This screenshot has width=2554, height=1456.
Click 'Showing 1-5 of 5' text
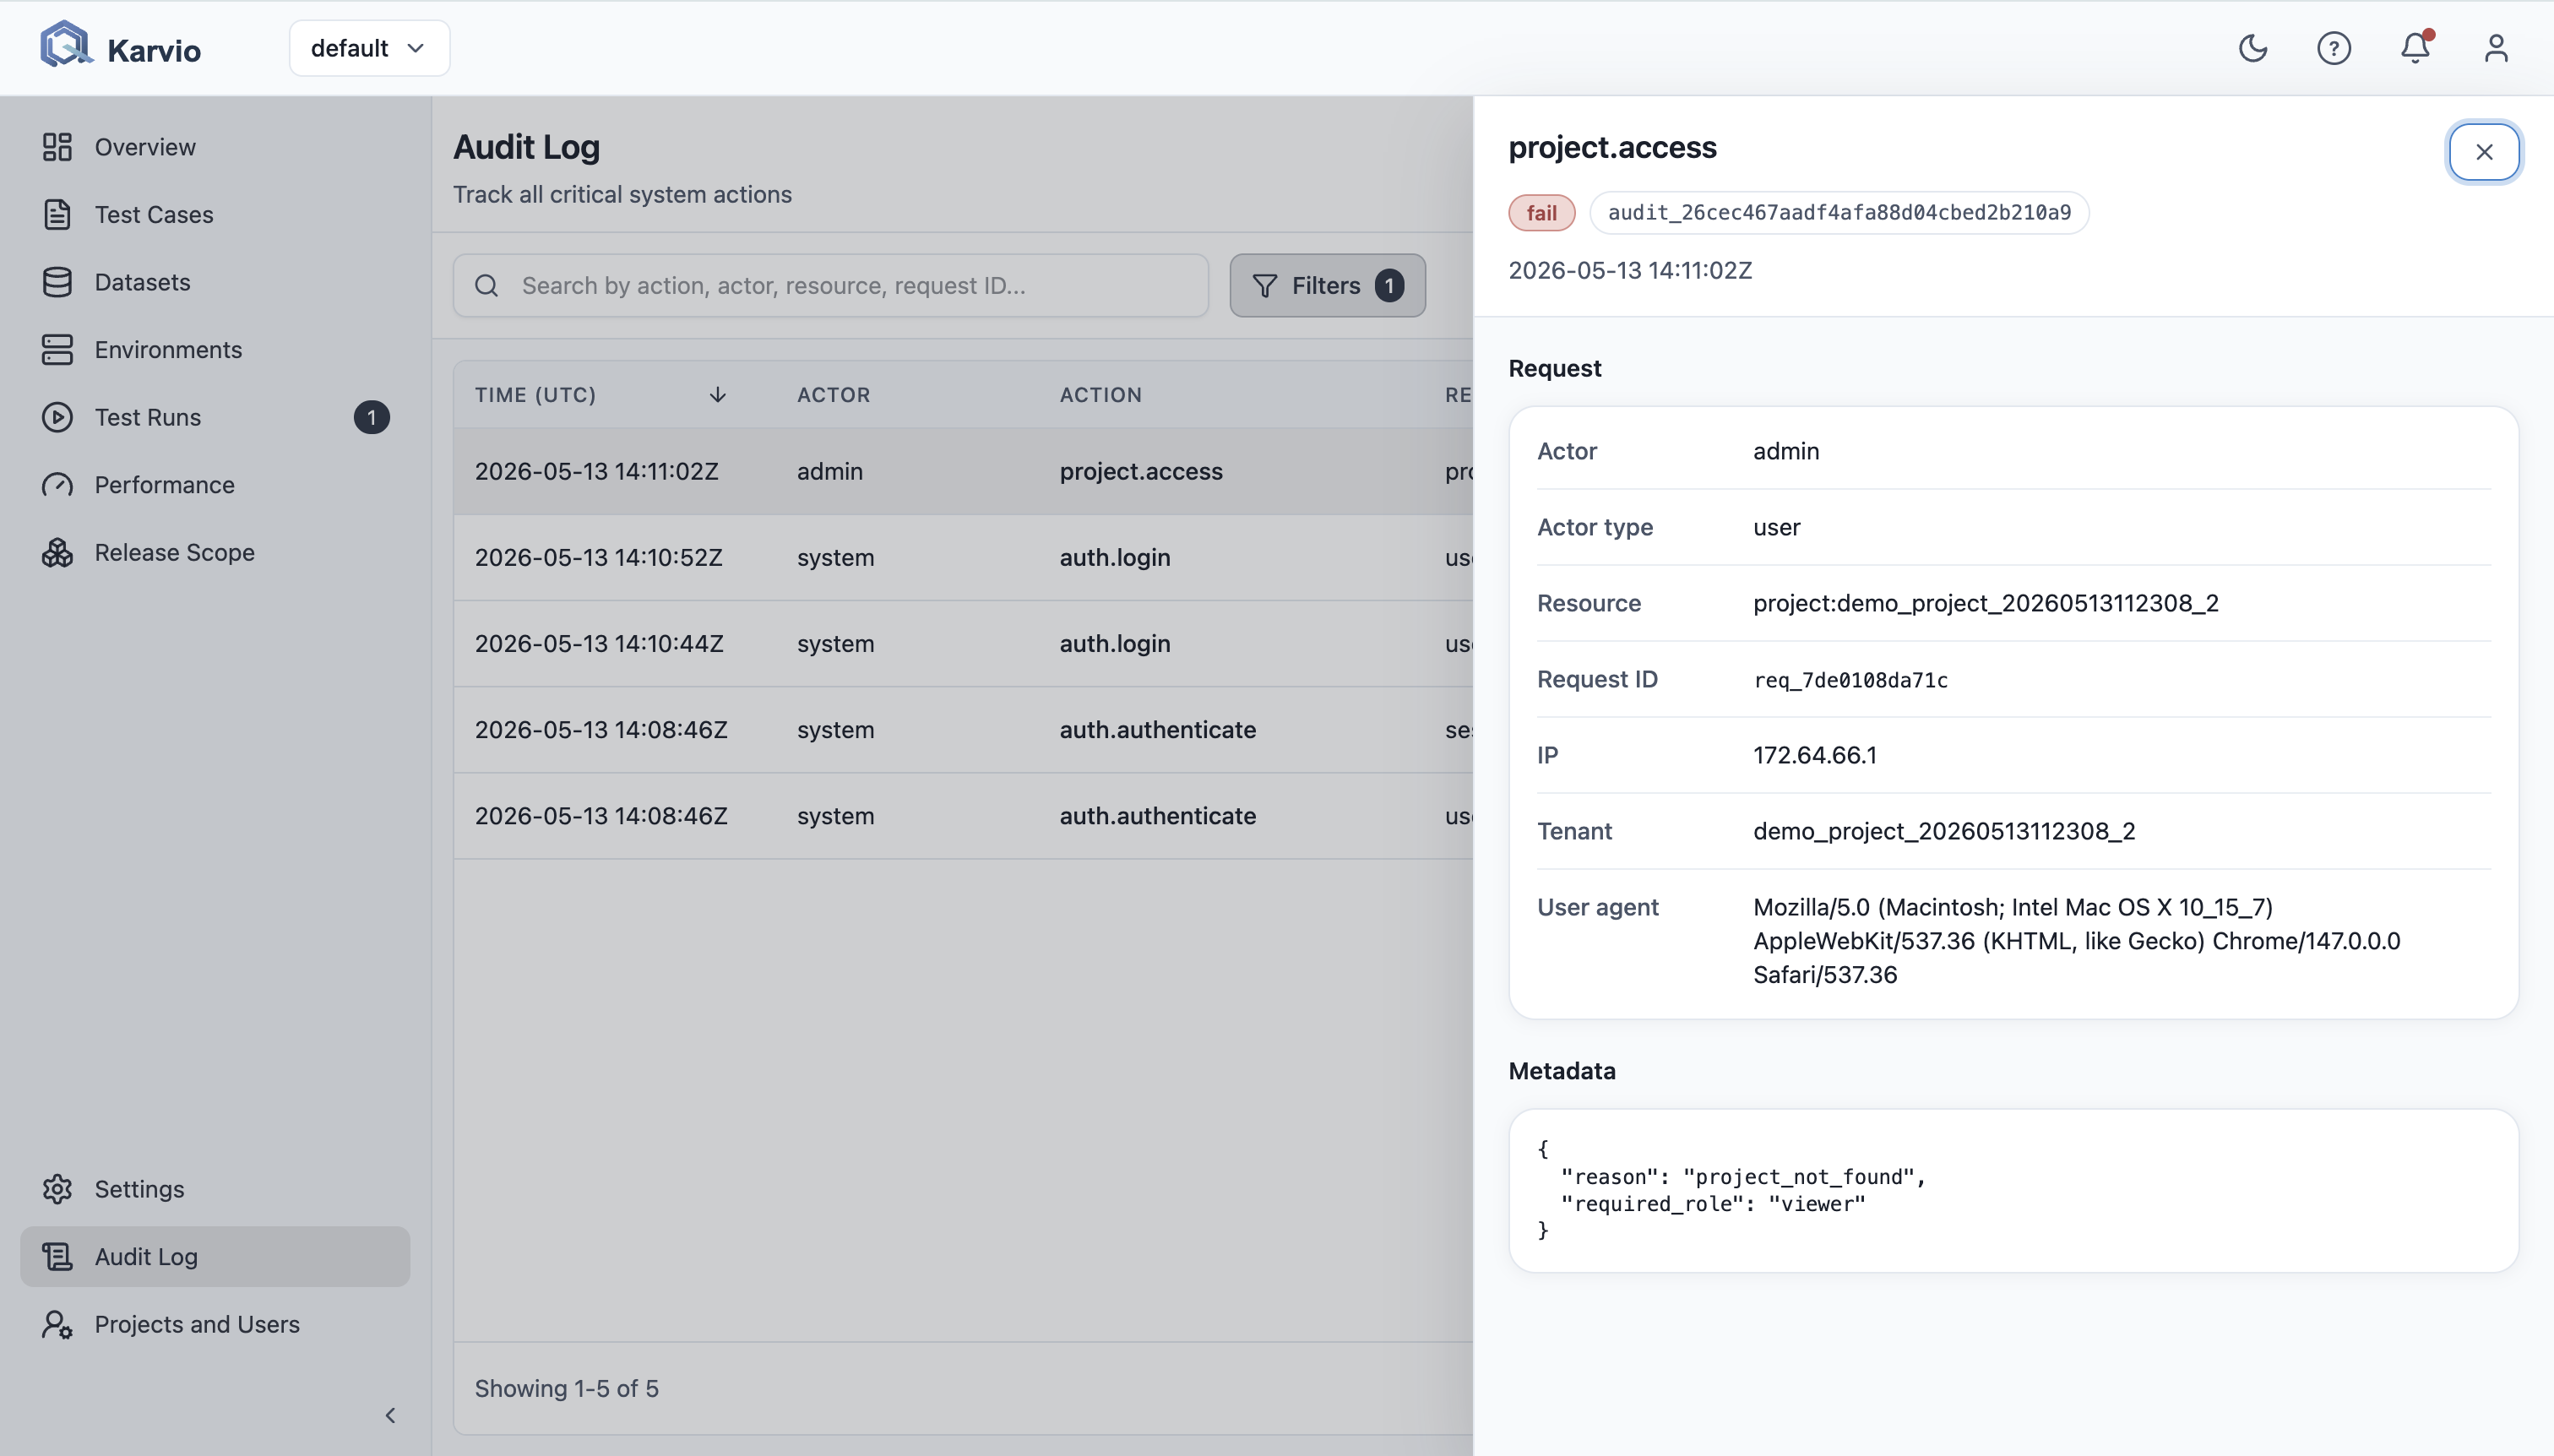(566, 1388)
